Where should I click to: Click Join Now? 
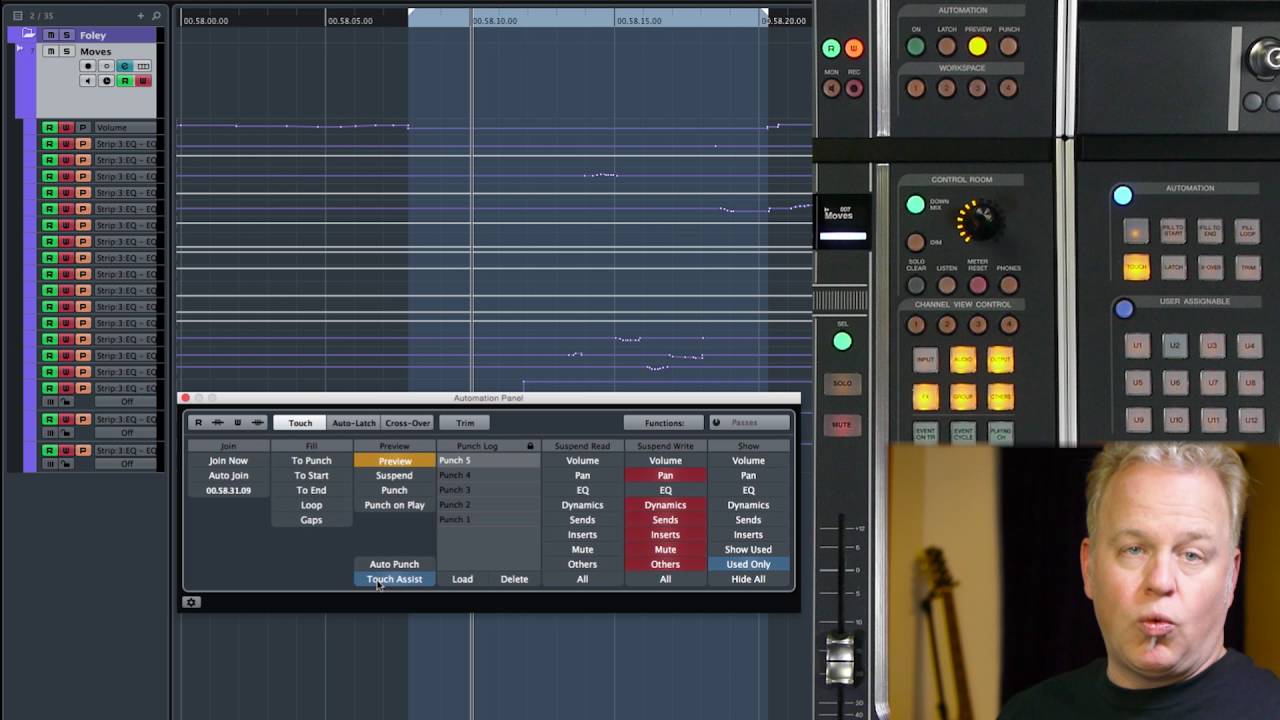click(x=228, y=461)
